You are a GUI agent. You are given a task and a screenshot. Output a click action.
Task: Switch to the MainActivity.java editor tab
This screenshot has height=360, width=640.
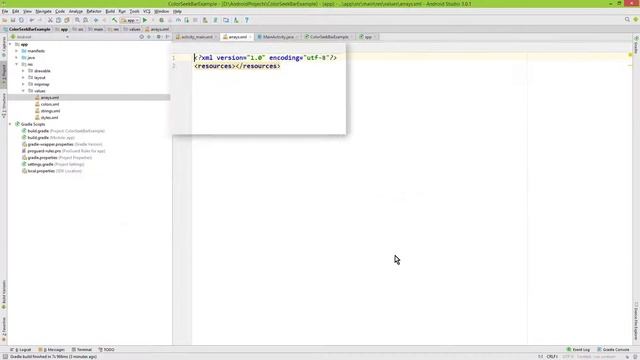278,37
